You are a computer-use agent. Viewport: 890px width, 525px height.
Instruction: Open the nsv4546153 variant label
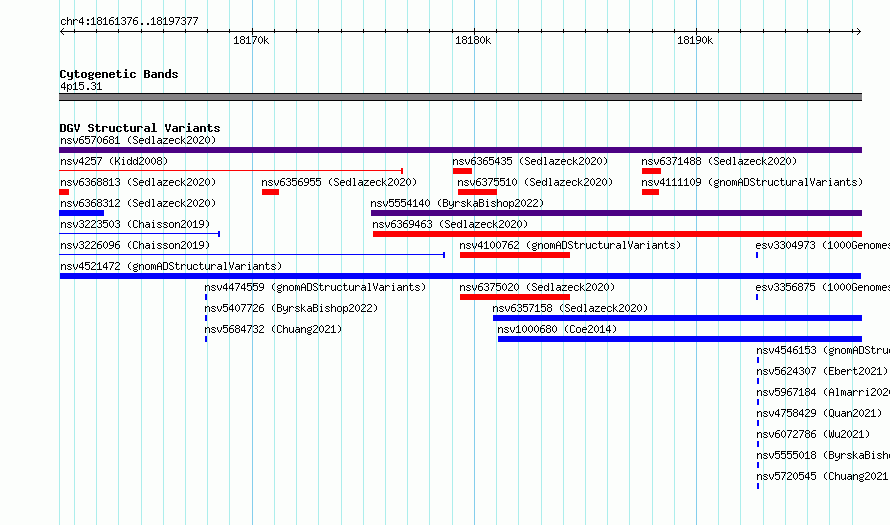823,350
